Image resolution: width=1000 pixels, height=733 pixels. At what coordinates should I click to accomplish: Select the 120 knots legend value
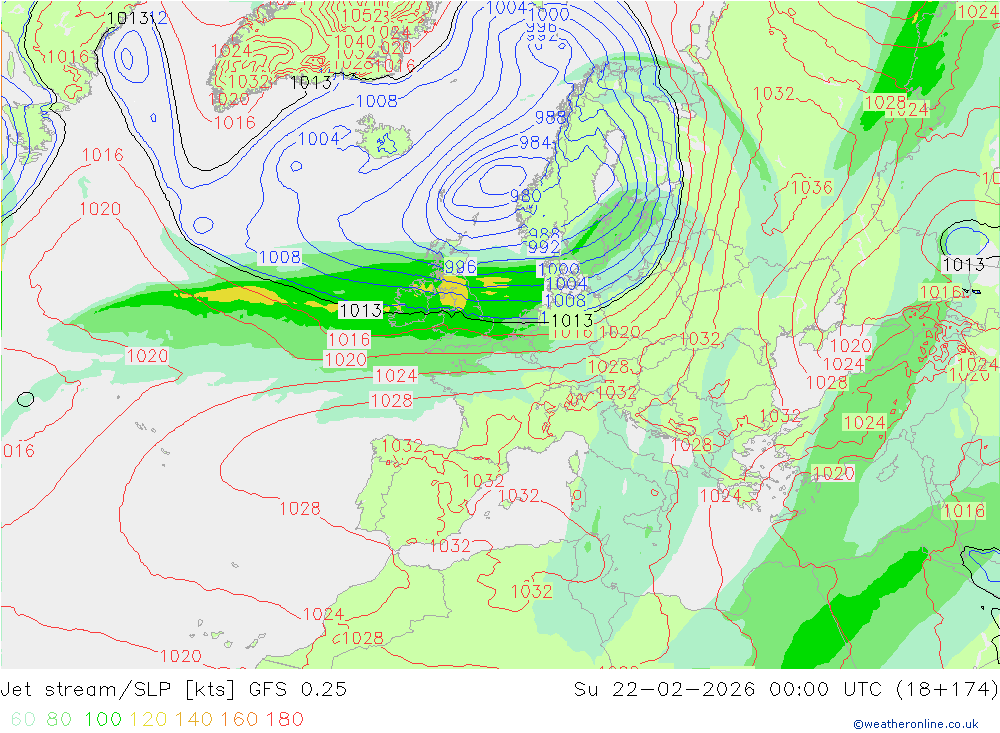(x=148, y=719)
